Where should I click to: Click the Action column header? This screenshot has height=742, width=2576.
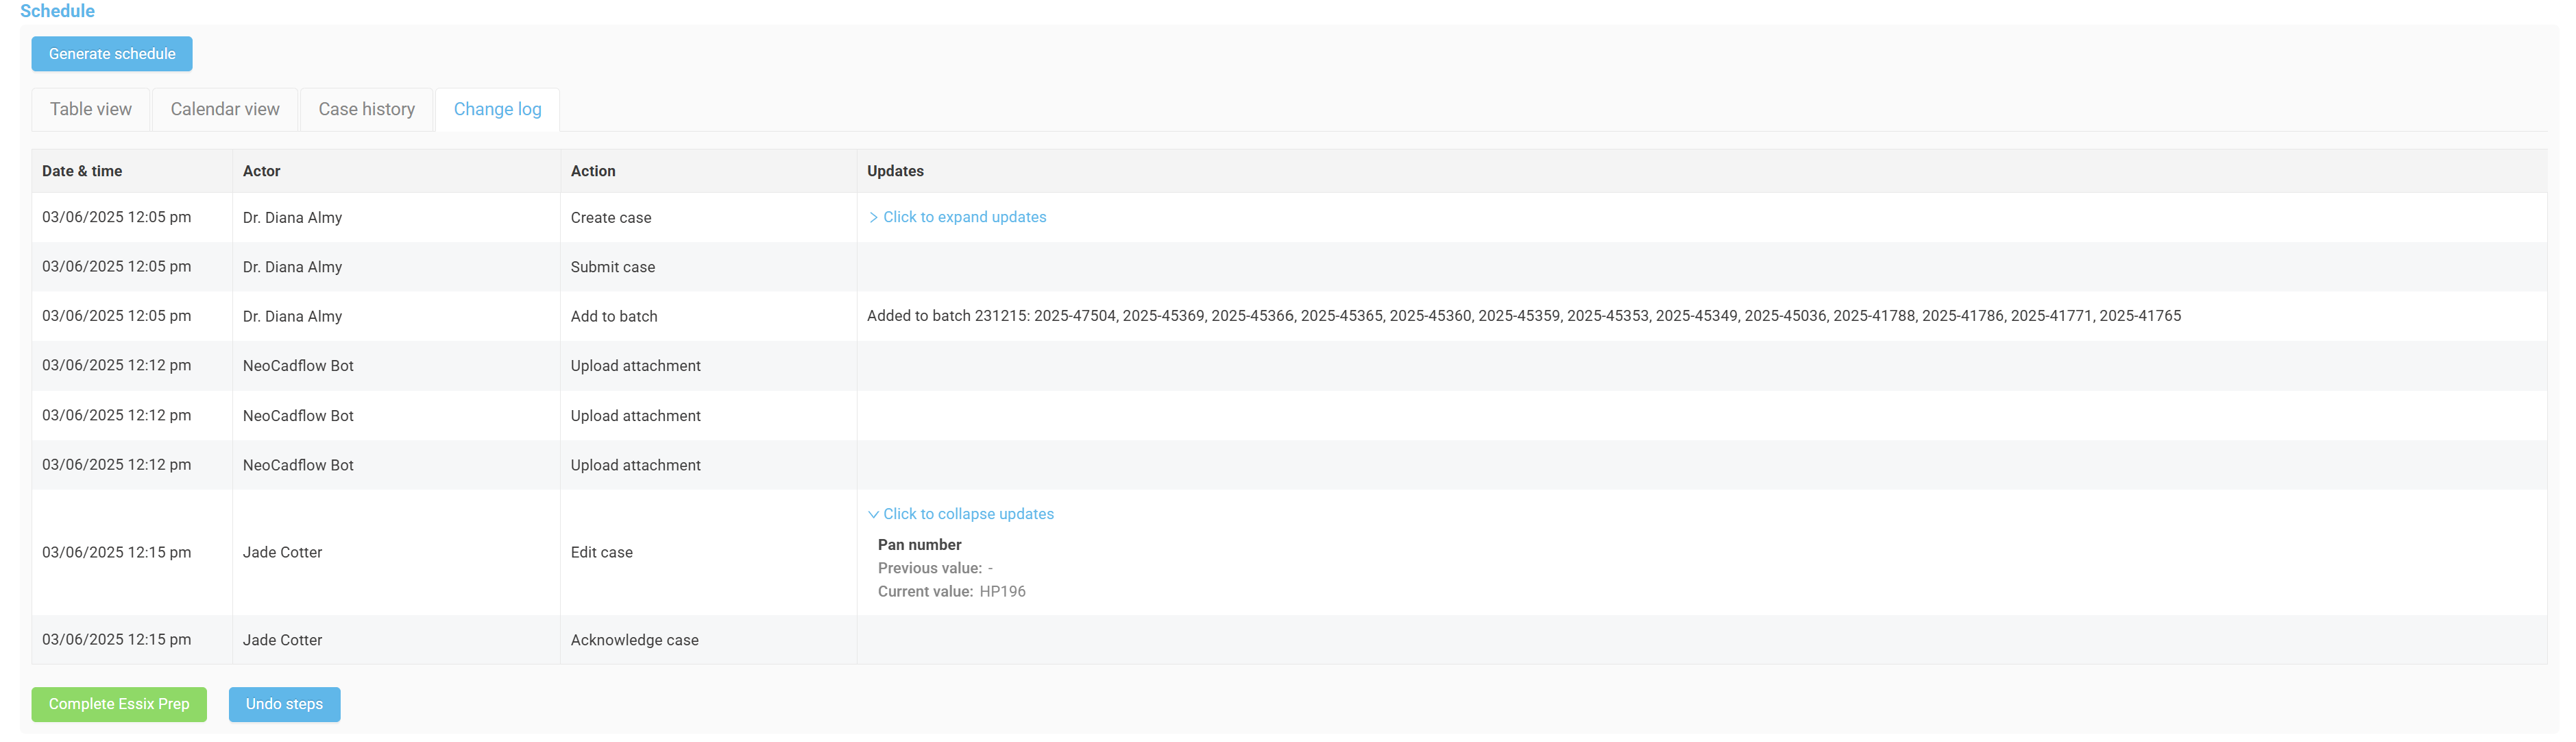coord(593,171)
